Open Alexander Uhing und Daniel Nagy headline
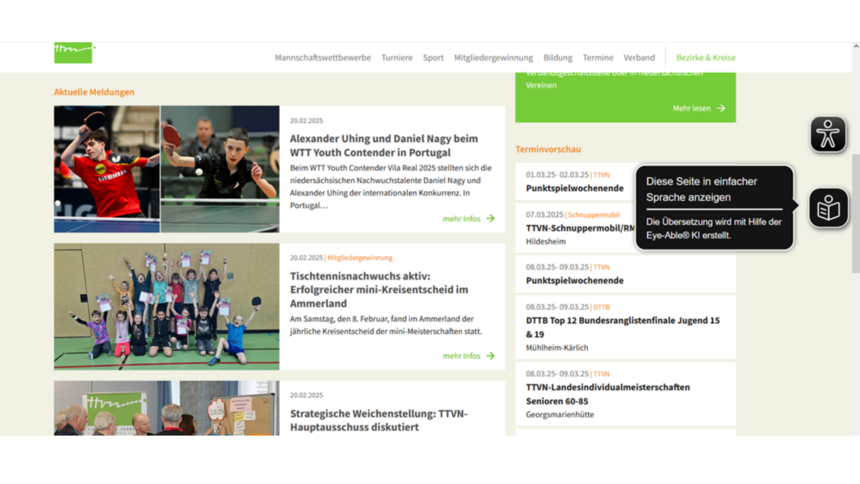860x484 pixels. pyautogui.click(x=383, y=145)
